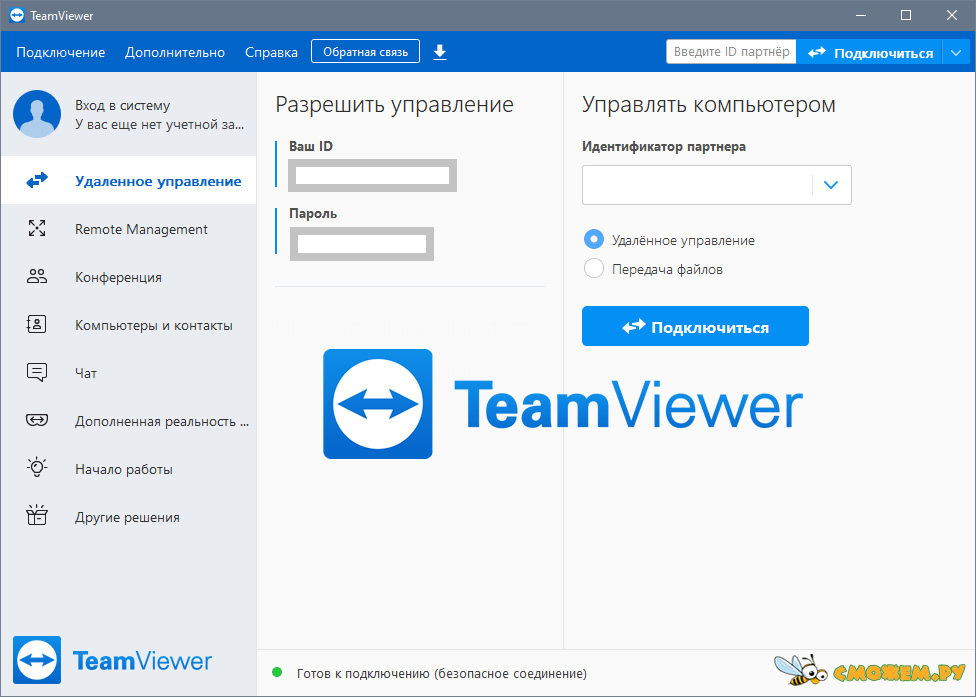Open the Другие решения section
The image size is (976, 697).
click(x=129, y=517)
